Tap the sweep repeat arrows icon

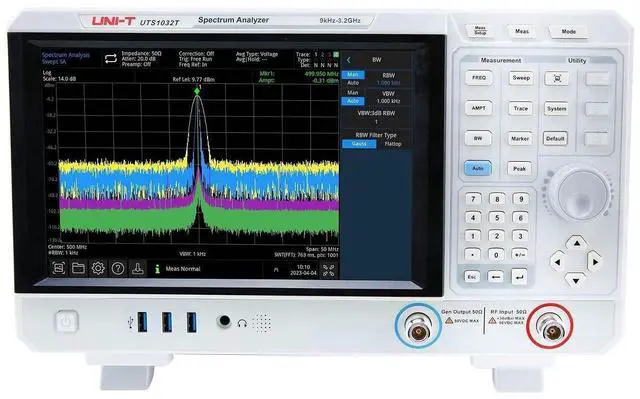[111, 59]
